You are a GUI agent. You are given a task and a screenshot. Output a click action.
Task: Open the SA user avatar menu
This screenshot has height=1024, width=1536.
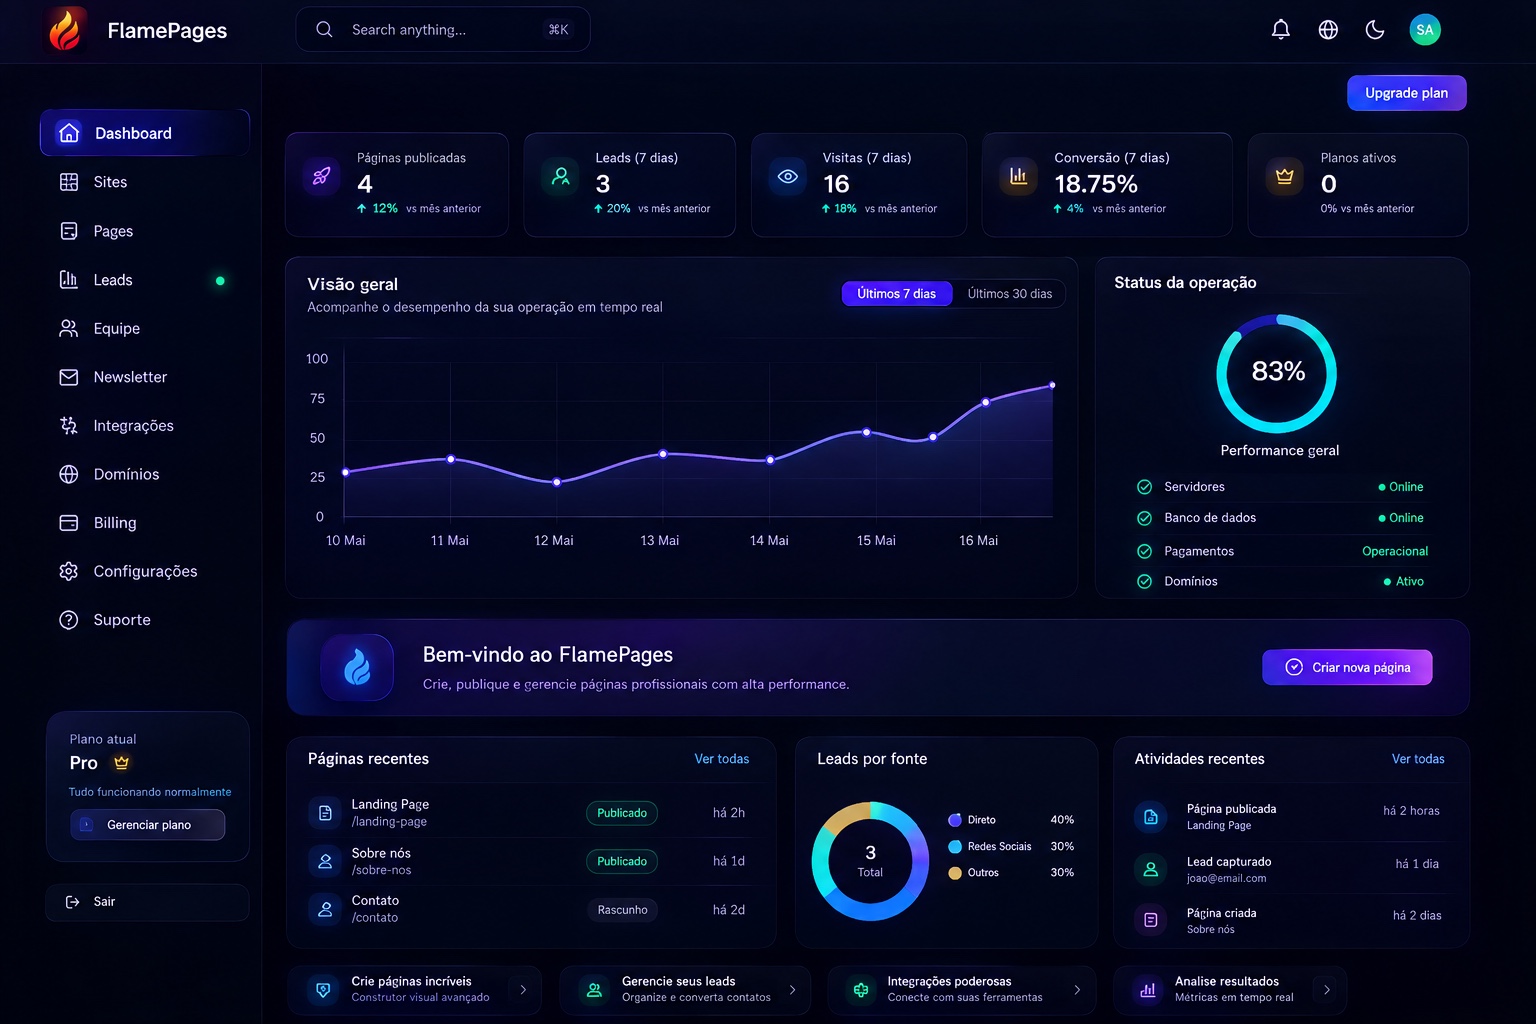pos(1425,30)
